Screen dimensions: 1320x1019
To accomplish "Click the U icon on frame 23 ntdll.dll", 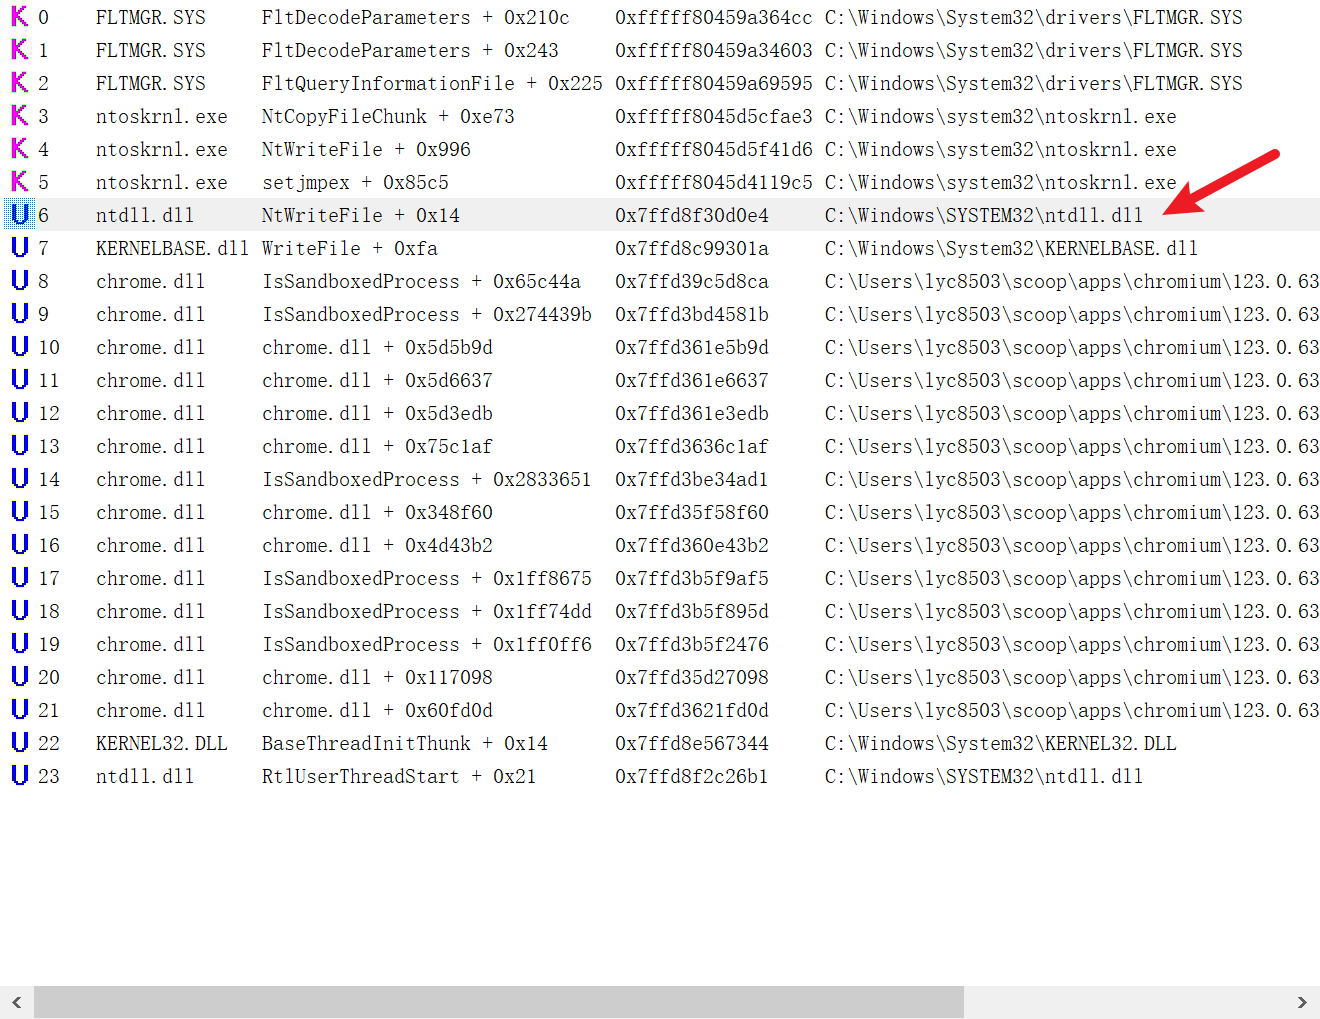I will click(x=20, y=775).
